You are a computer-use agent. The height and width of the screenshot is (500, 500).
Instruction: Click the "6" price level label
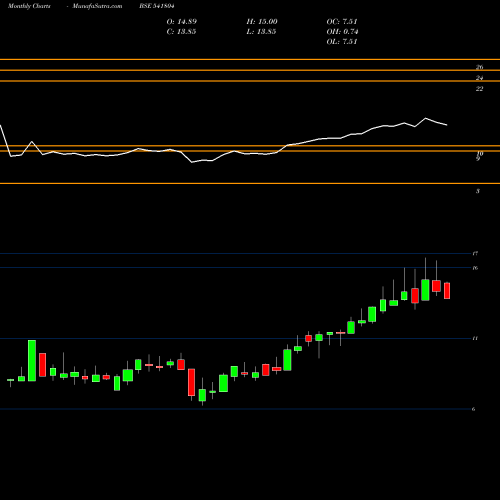(x=474, y=409)
